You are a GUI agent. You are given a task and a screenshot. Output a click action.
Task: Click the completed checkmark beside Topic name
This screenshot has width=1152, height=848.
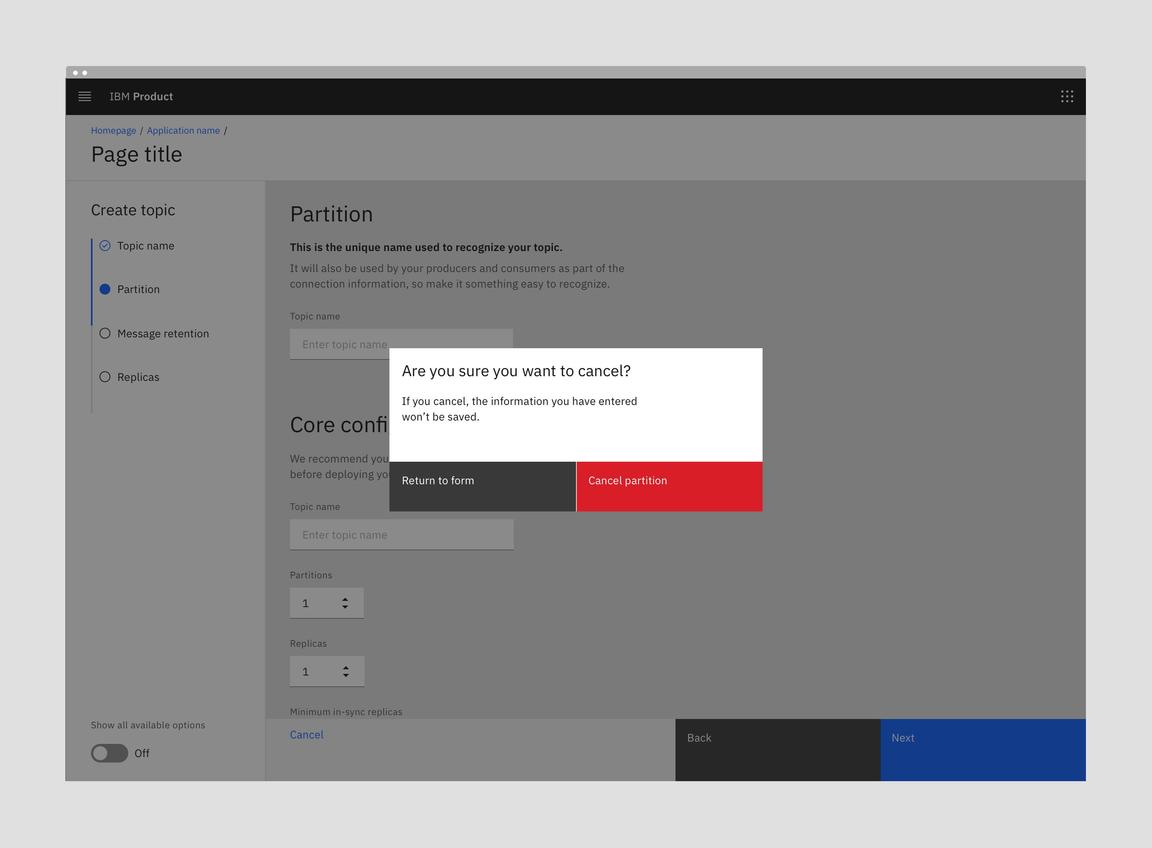[x=105, y=245]
